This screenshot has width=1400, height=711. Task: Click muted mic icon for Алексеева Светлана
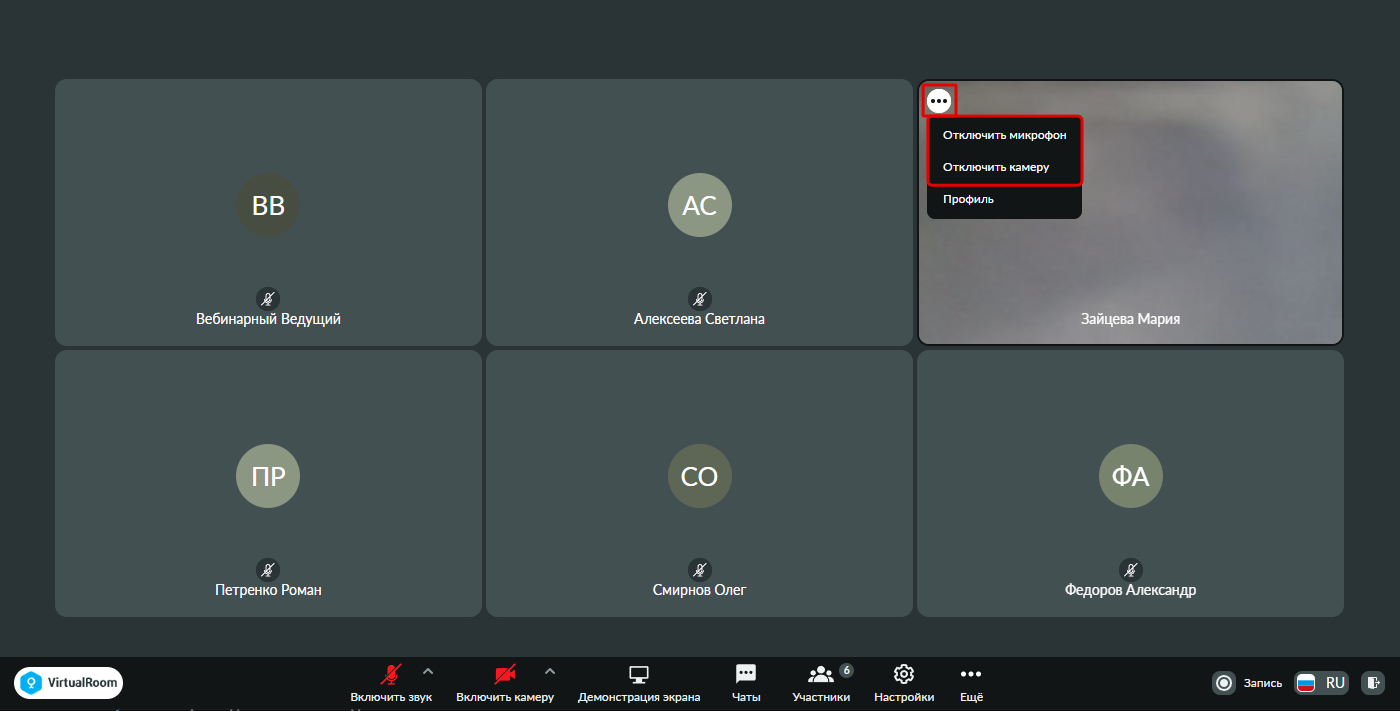click(700, 298)
